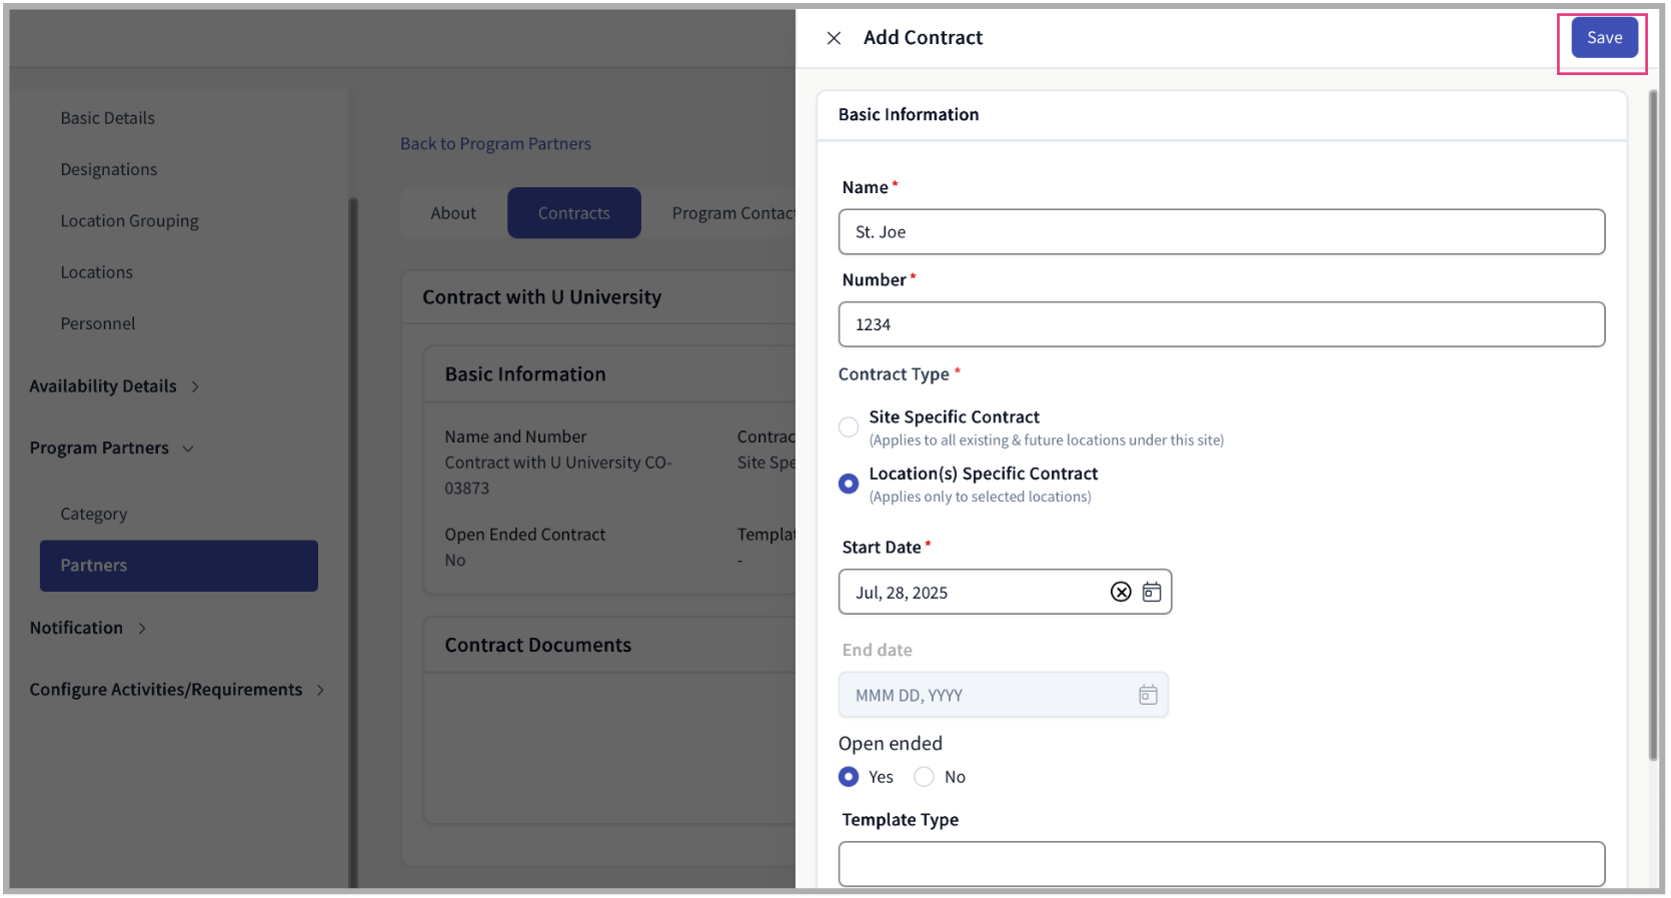Open the Contracts tab

574,213
